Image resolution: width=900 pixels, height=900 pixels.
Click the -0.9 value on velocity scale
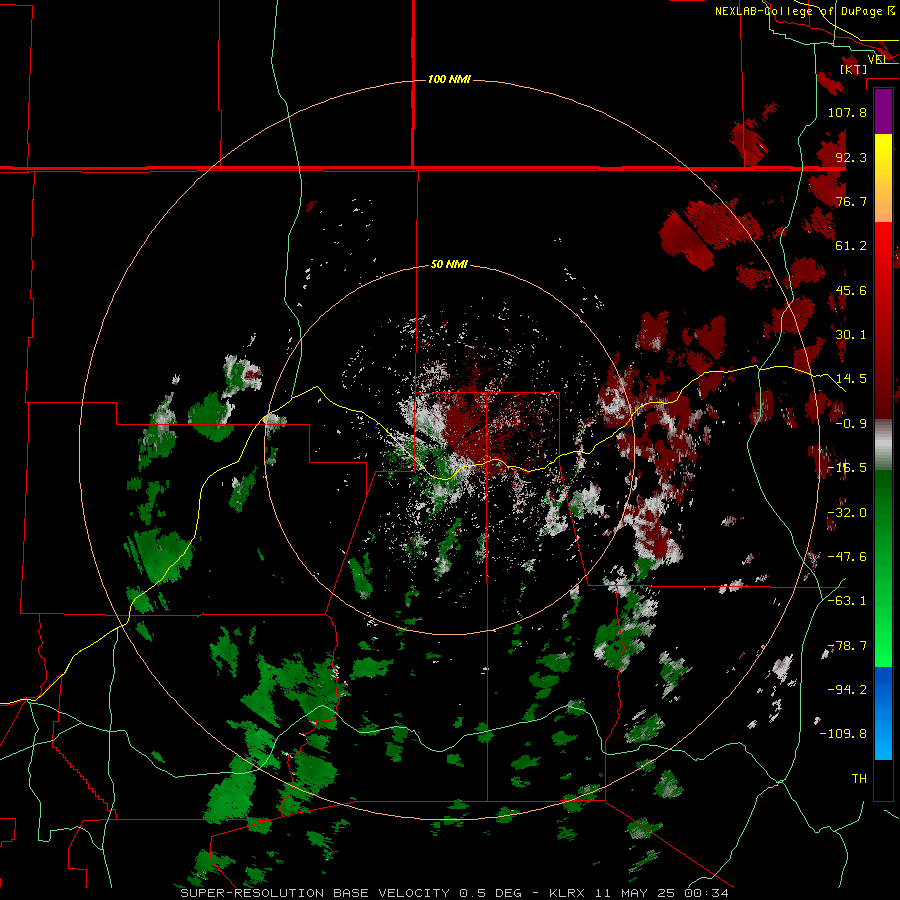[851, 424]
